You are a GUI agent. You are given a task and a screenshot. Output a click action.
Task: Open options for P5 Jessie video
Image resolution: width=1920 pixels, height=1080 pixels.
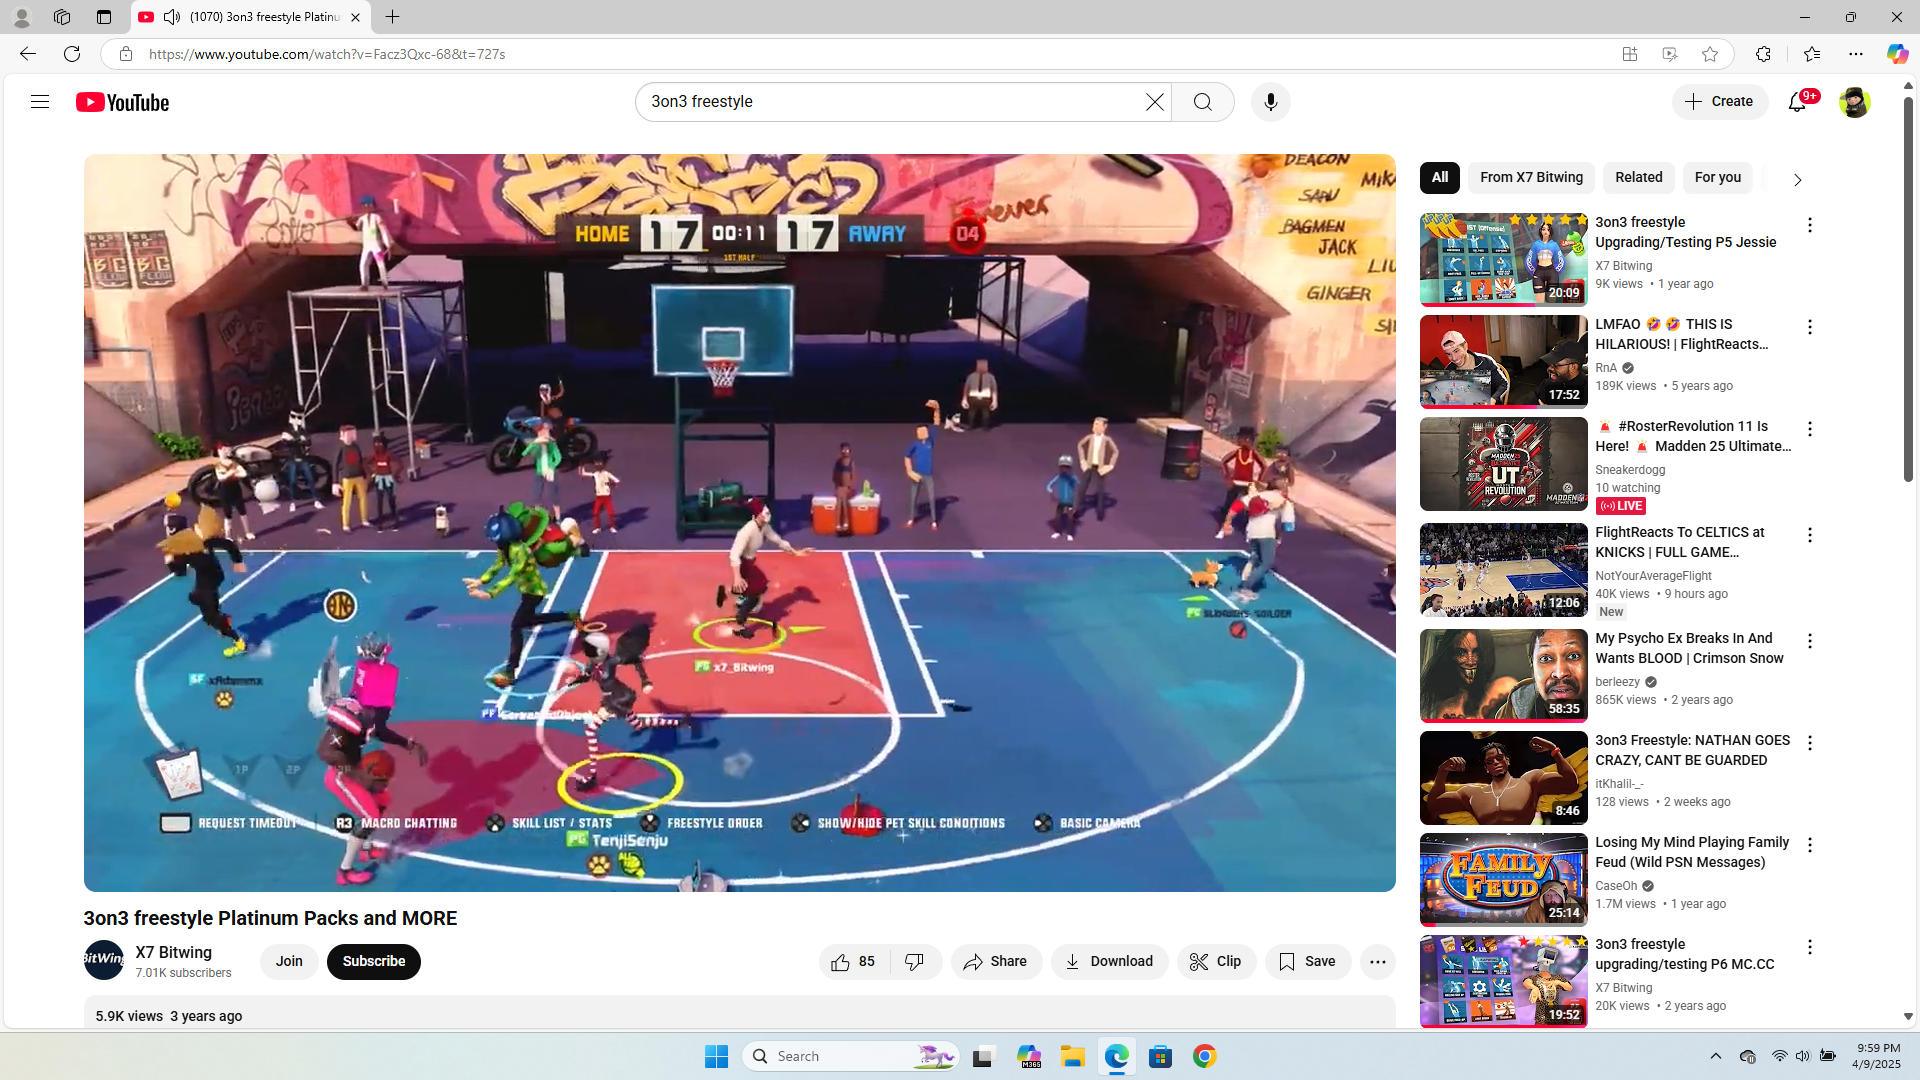[1809, 225]
